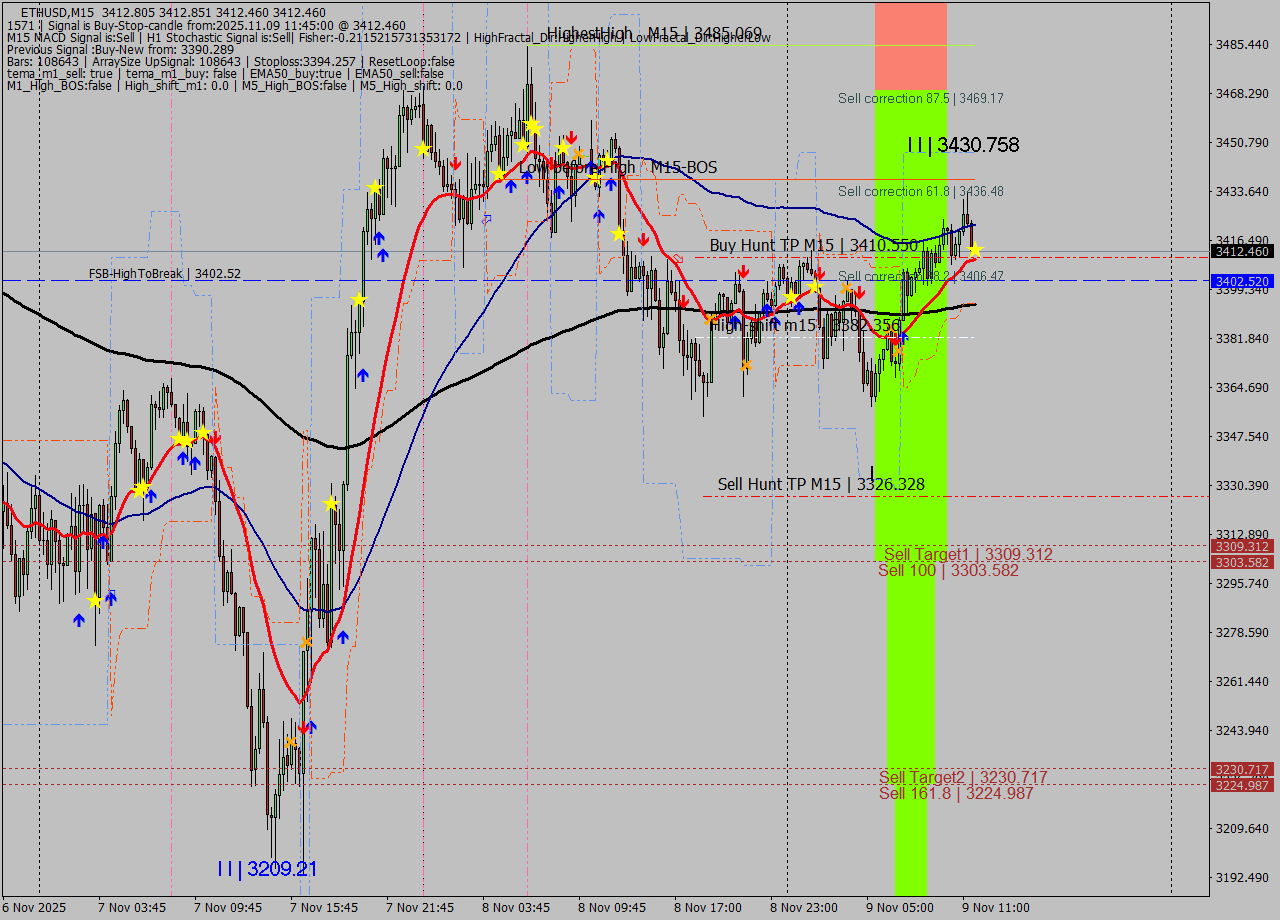Click the lowest yellow star near 7 Nov 03:45

pos(95,600)
